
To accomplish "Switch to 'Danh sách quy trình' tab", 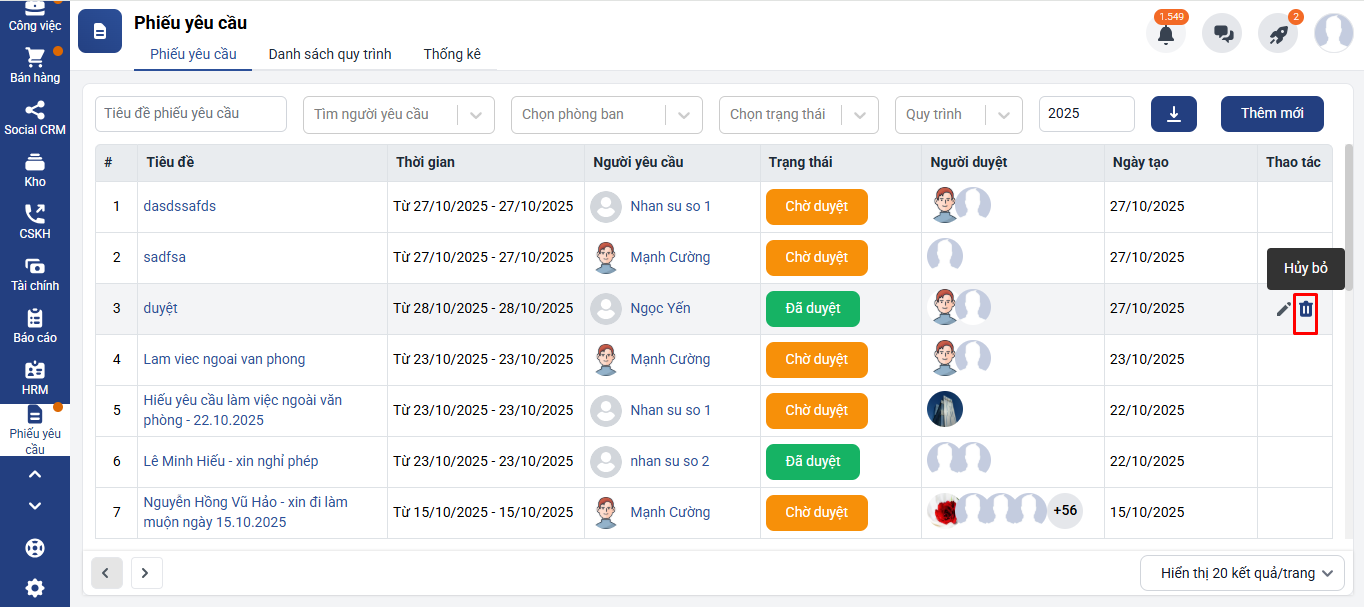I will coord(330,54).
